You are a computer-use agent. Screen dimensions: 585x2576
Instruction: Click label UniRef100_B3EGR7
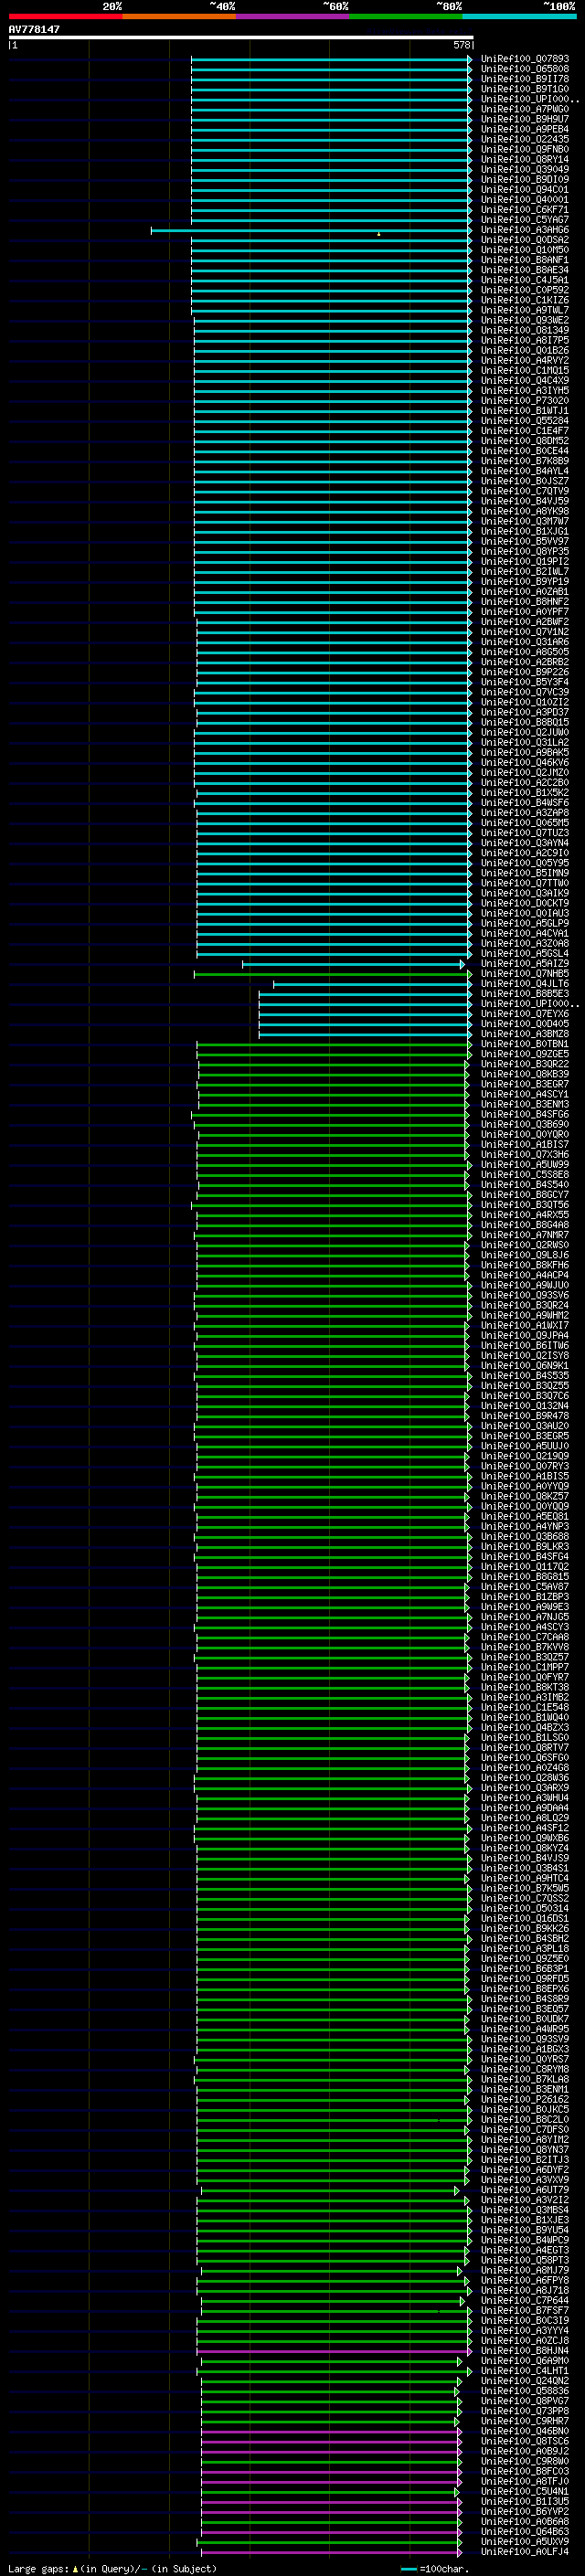pos(525,1084)
